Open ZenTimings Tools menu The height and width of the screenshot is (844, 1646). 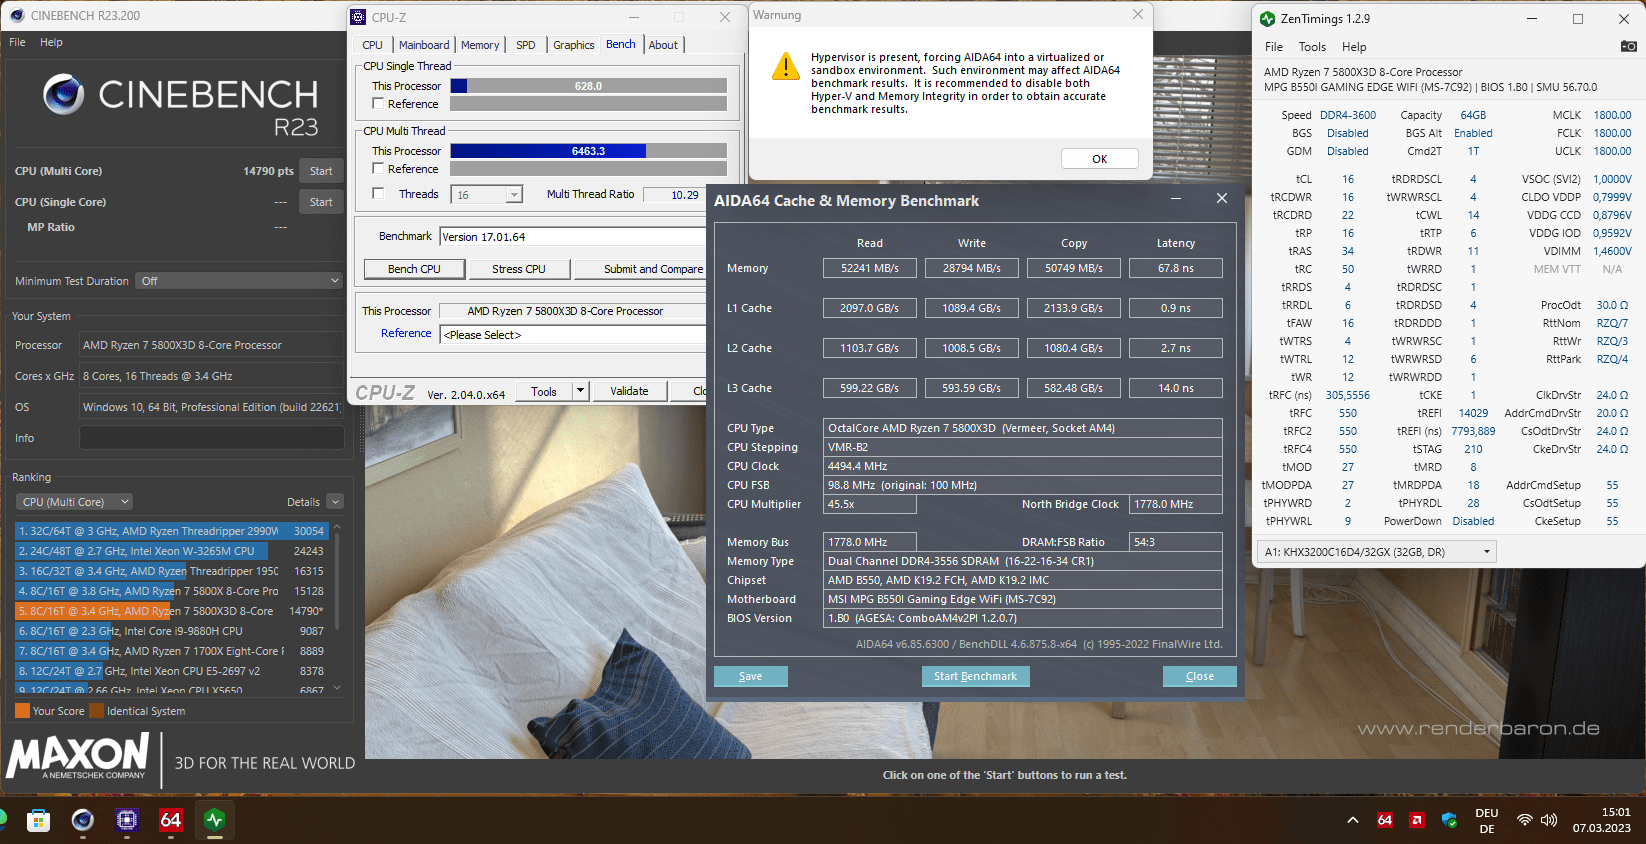tap(1312, 47)
